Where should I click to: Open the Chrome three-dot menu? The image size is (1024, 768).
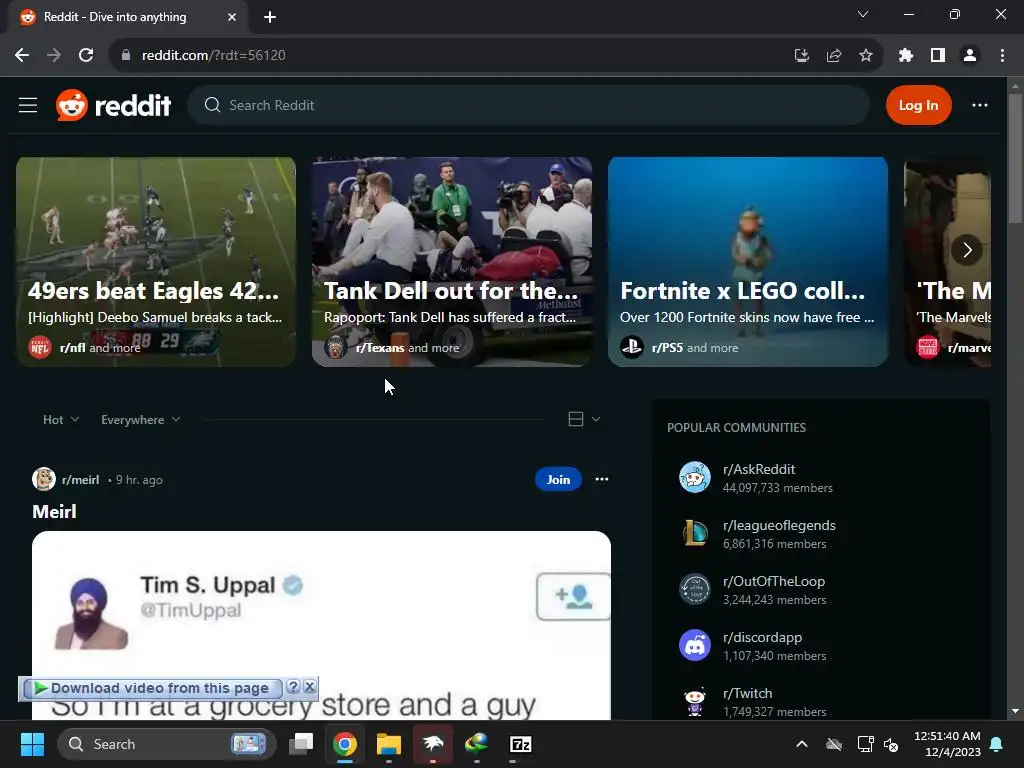[x=1002, y=56]
